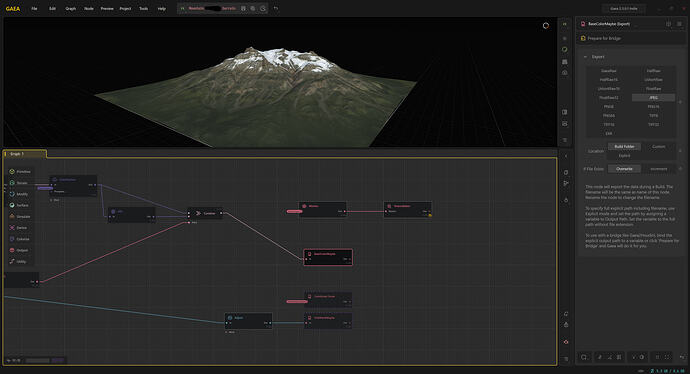Open the Simulate node category
This screenshot has width=690, height=374.
pos(20,216)
